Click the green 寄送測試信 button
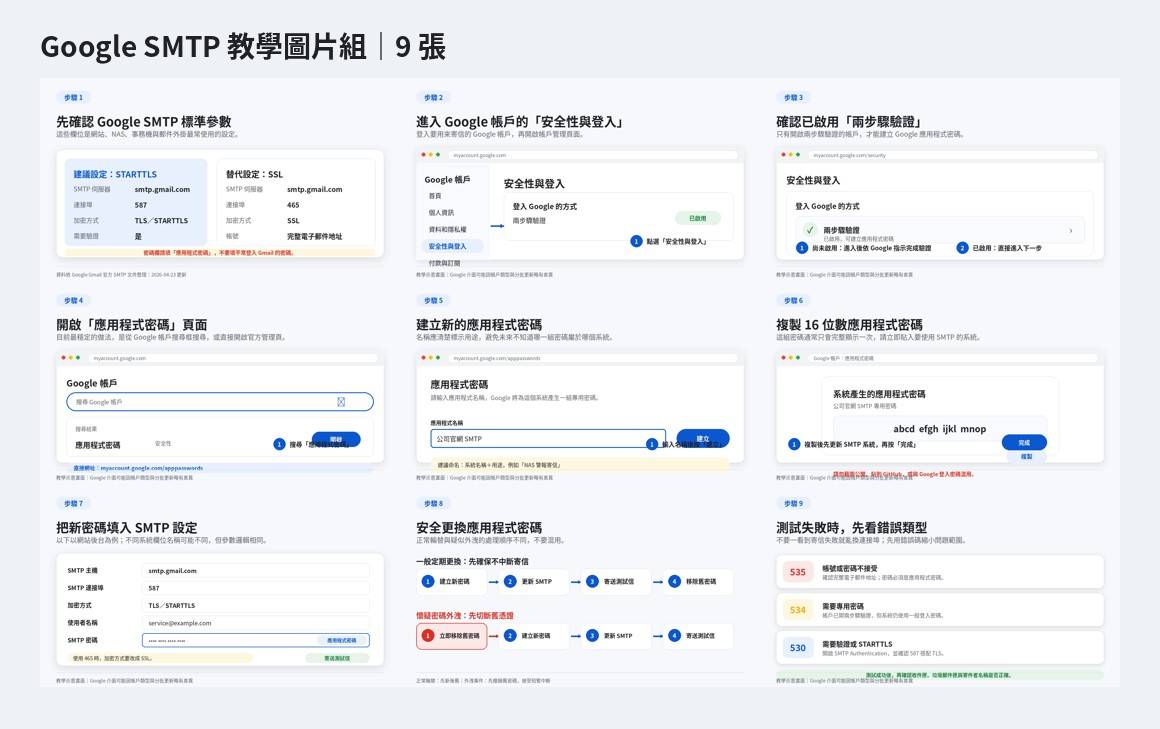The image size is (1160, 729). pos(337,658)
